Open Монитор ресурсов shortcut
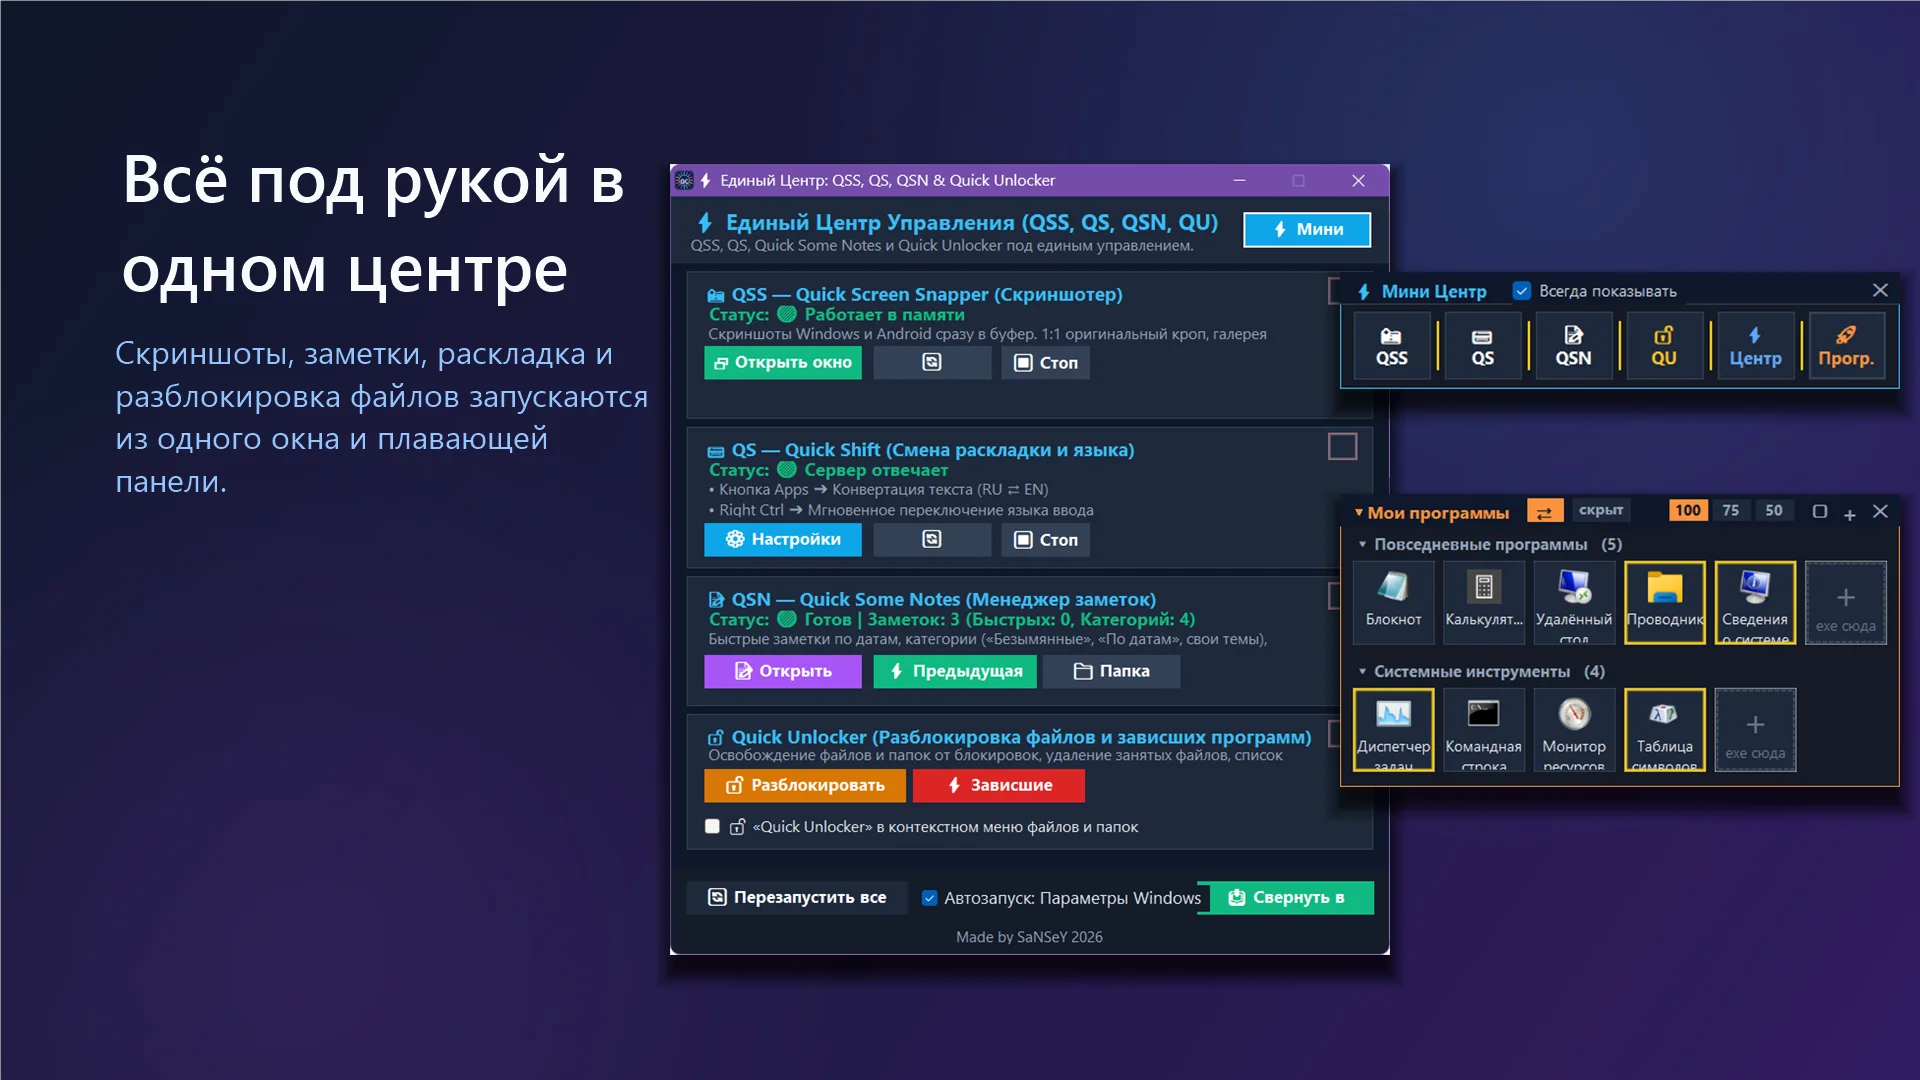The width and height of the screenshot is (1920, 1080). pyautogui.click(x=1574, y=729)
